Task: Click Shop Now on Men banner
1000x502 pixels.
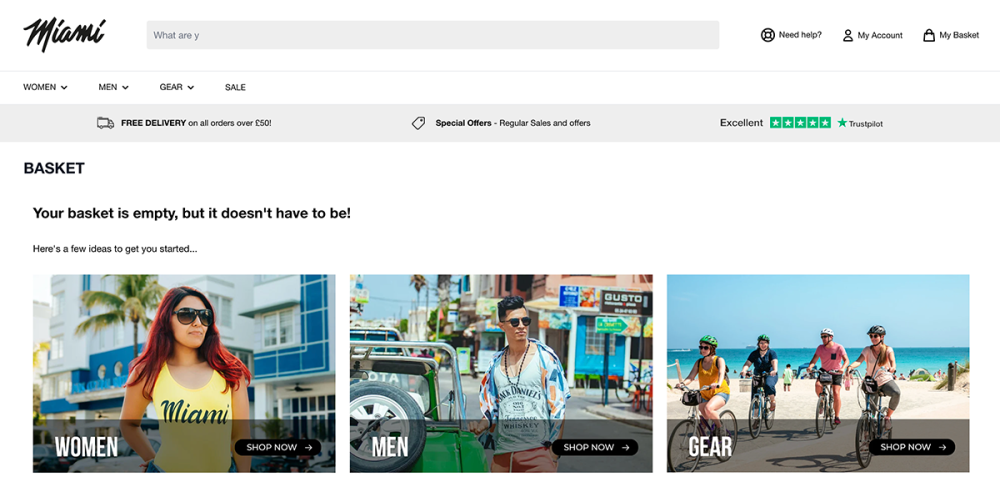Action: coord(595,447)
